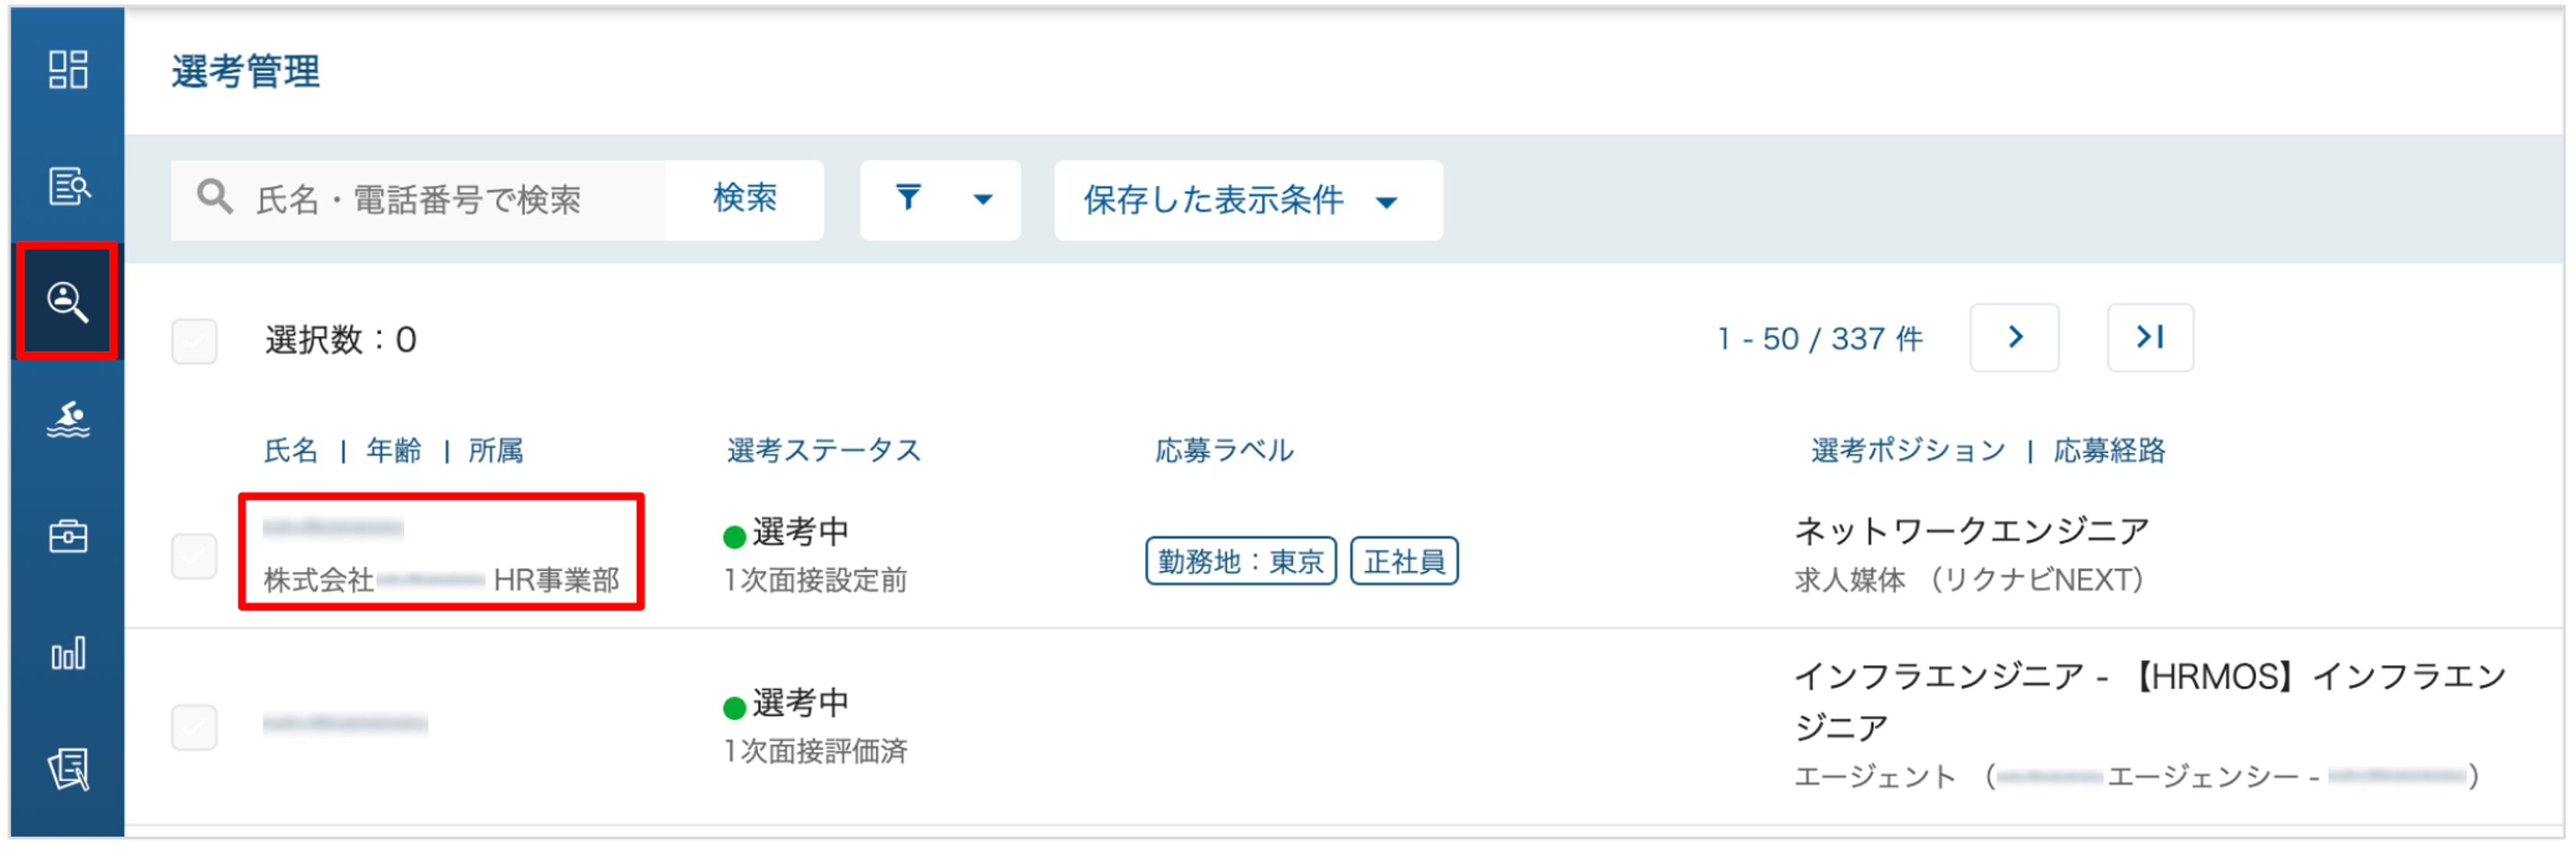The image size is (2576, 859).
Task: Open the 保存した表示条件 dropdown
Action: [1247, 200]
